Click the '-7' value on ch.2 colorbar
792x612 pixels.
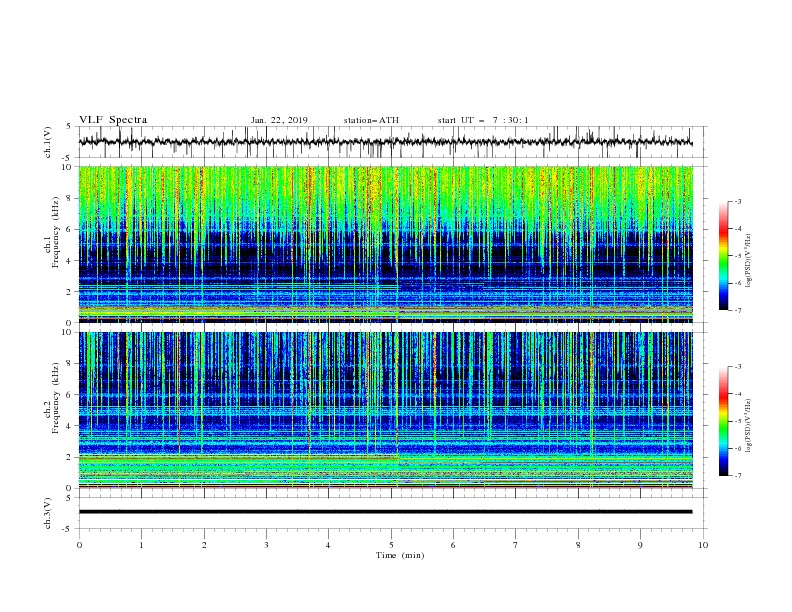[x=737, y=476]
